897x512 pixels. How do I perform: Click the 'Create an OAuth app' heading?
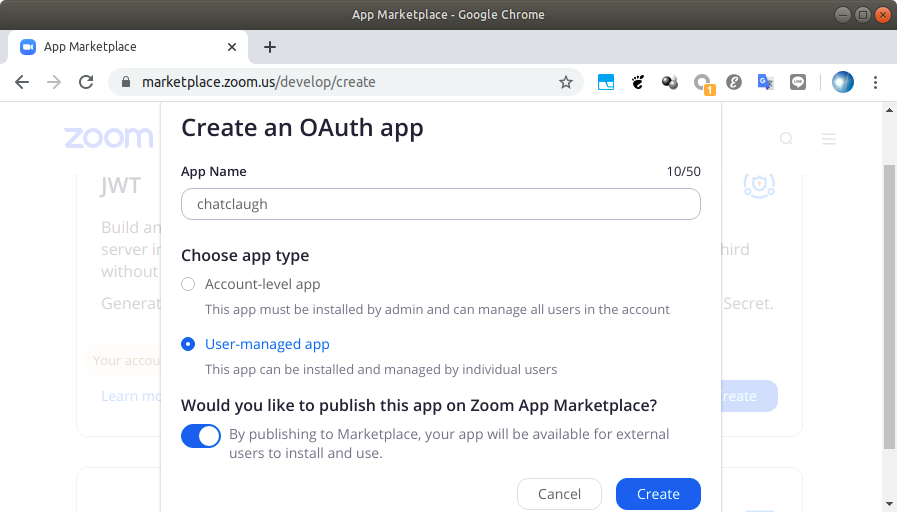point(302,128)
